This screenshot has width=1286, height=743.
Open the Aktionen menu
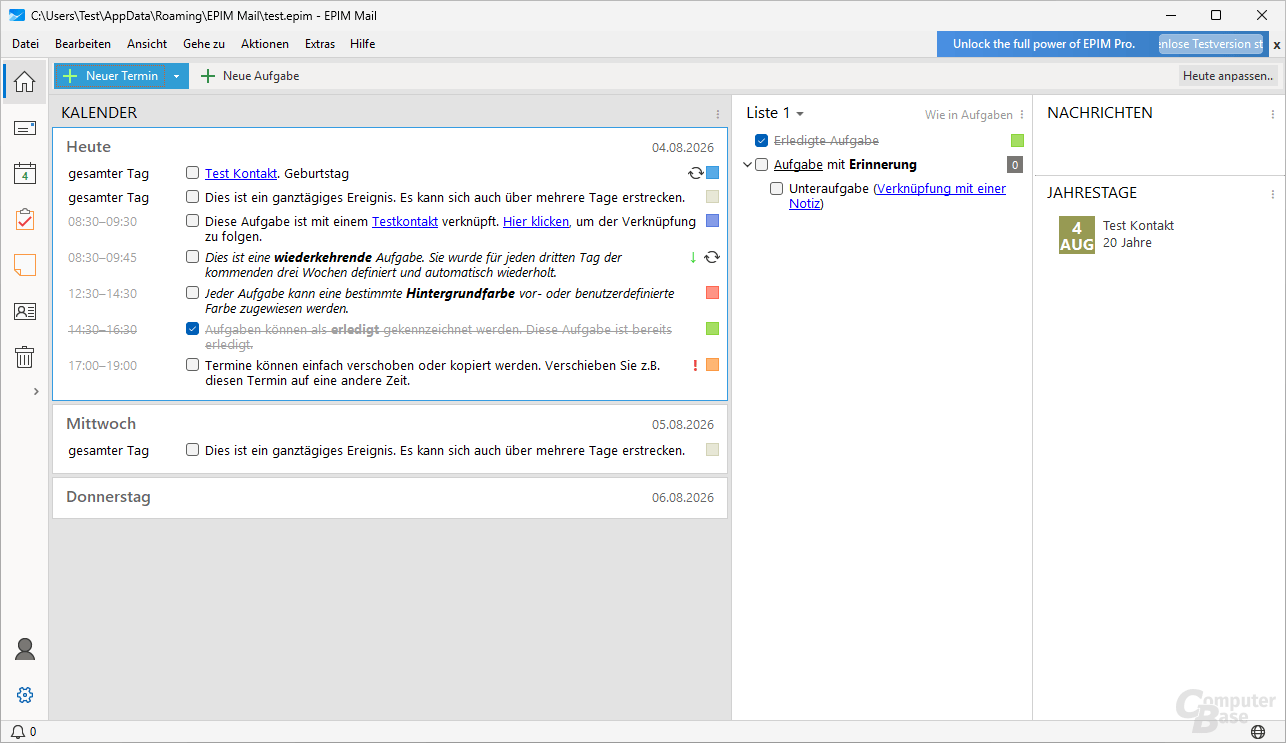coord(265,44)
